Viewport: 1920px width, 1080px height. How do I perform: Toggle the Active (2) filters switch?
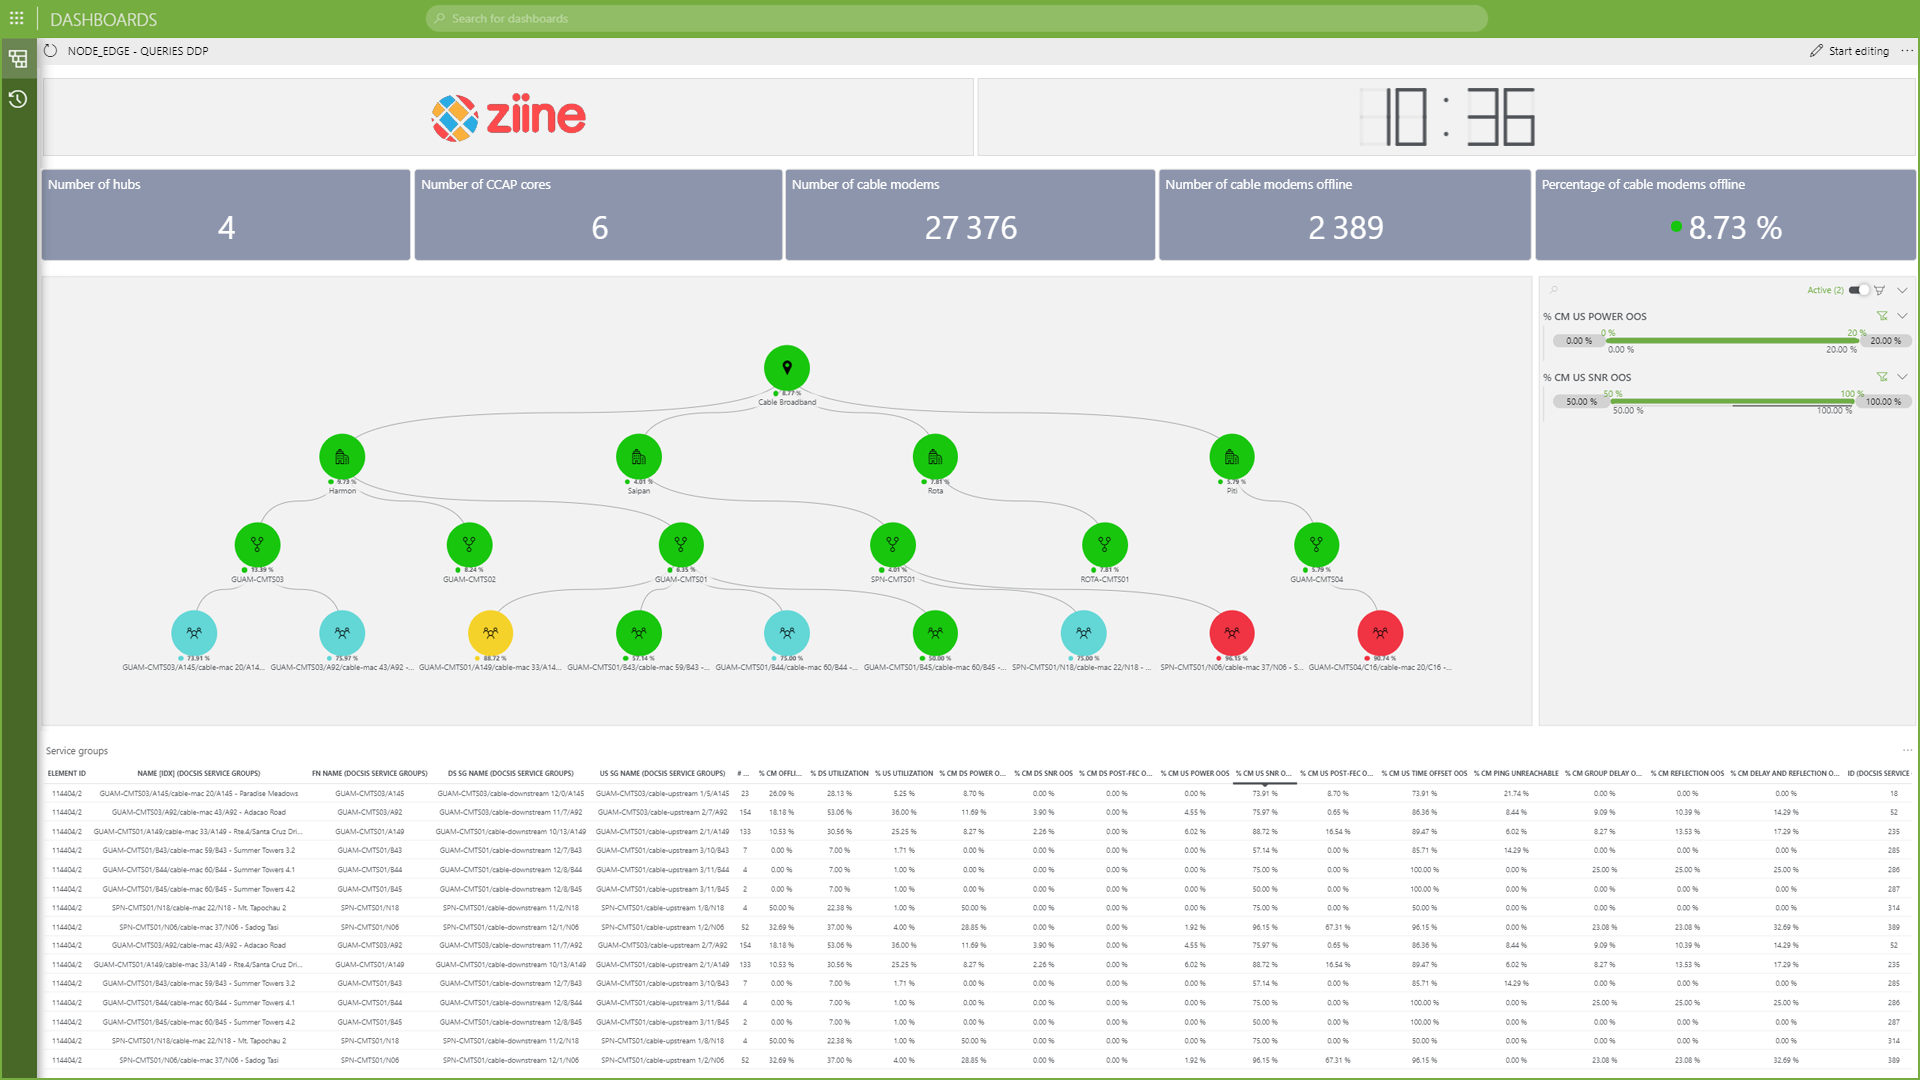[x=1859, y=290]
